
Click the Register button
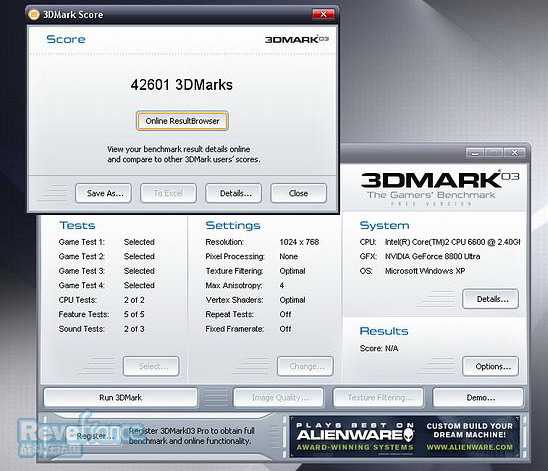click(x=94, y=436)
